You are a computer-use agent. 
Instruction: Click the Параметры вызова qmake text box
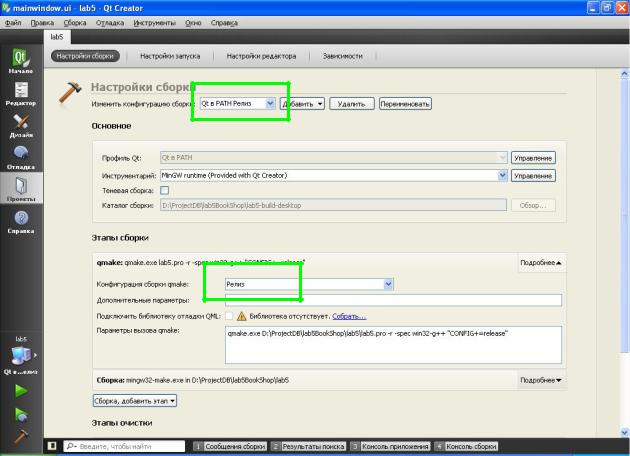point(393,345)
